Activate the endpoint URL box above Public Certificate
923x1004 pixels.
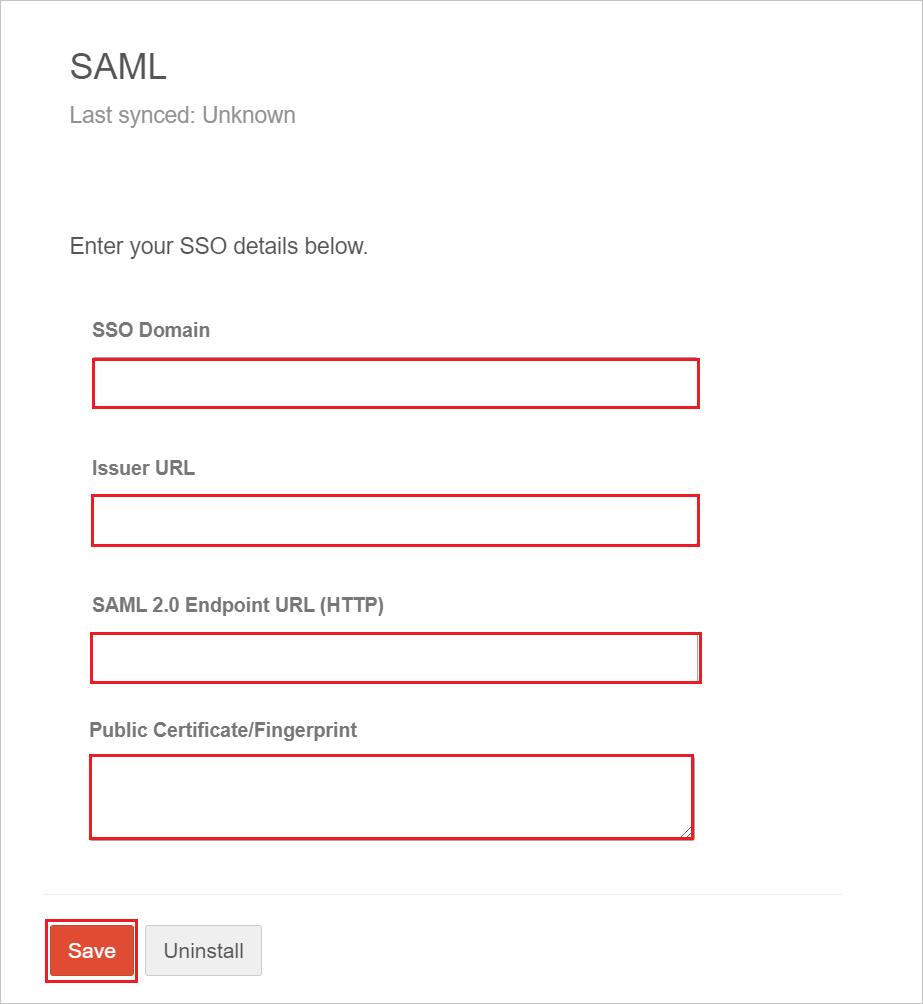coord(396,658)
